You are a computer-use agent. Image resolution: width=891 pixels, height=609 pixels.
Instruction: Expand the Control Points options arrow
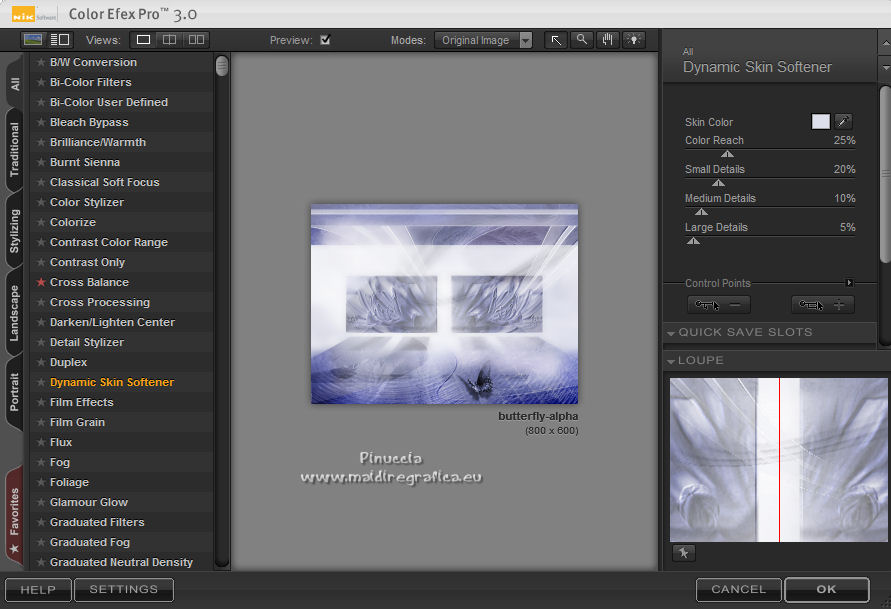coord(849,283)
